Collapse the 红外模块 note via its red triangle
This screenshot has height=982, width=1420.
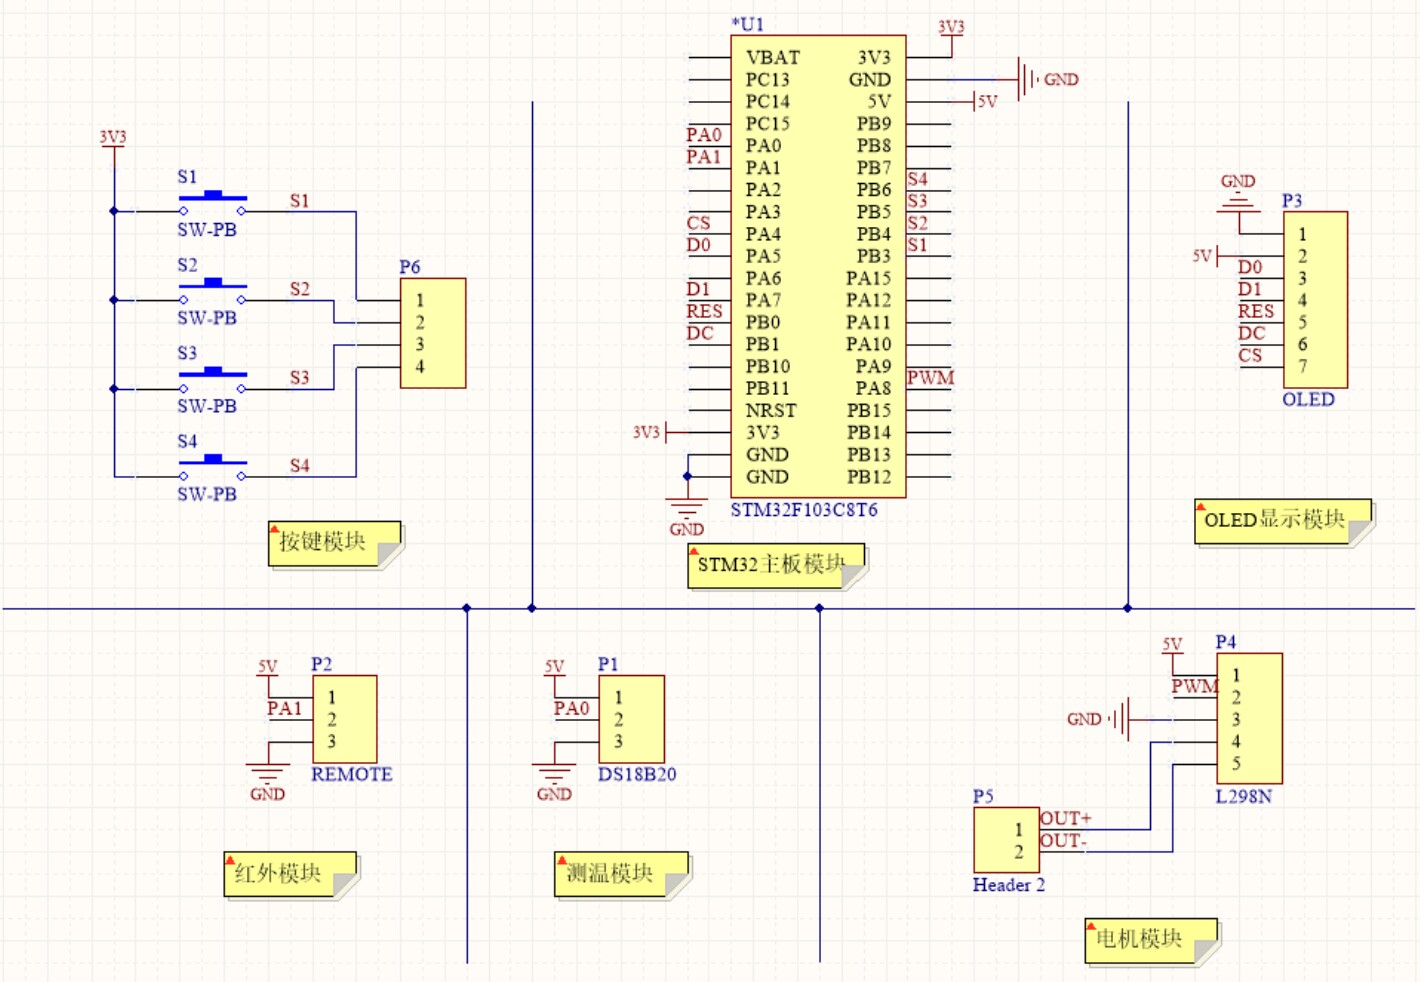pyautogui.click(x=230, y=860)
